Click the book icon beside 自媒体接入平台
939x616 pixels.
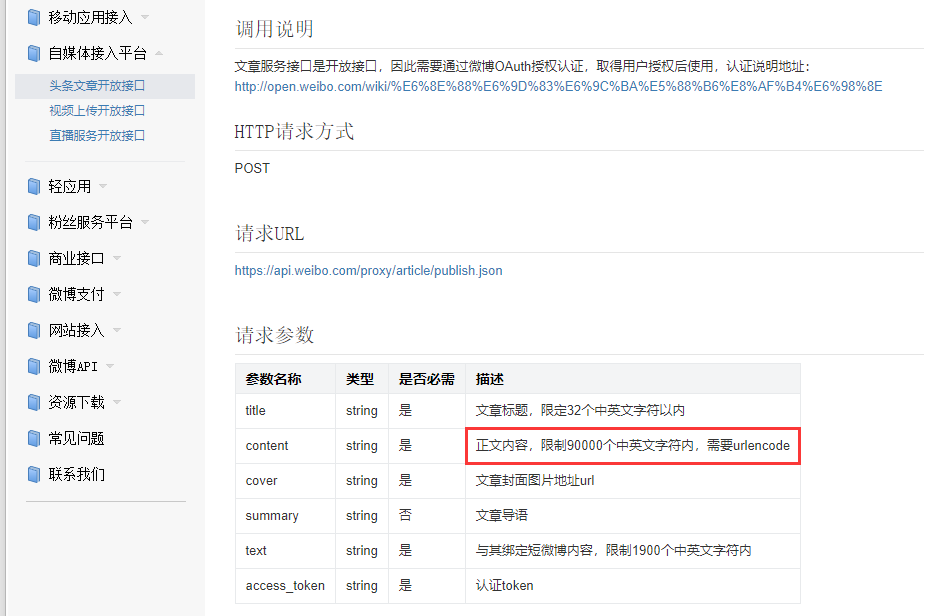35,54
